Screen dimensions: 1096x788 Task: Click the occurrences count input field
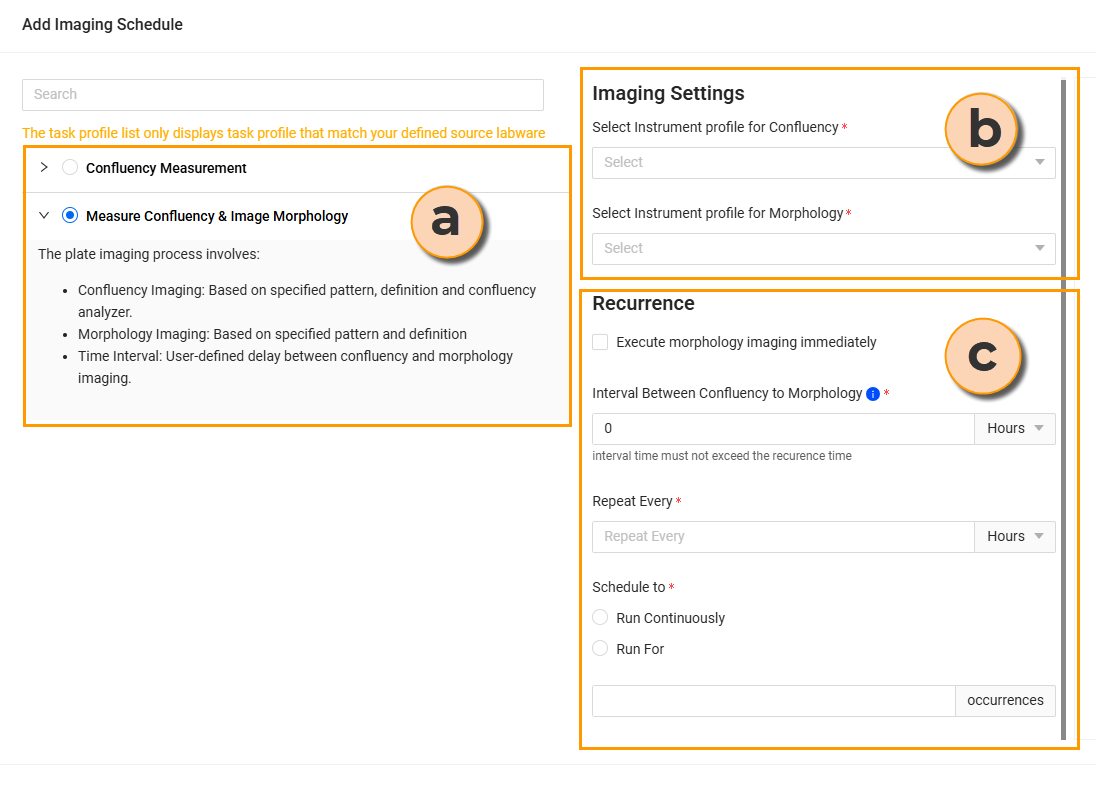[774, 701]
